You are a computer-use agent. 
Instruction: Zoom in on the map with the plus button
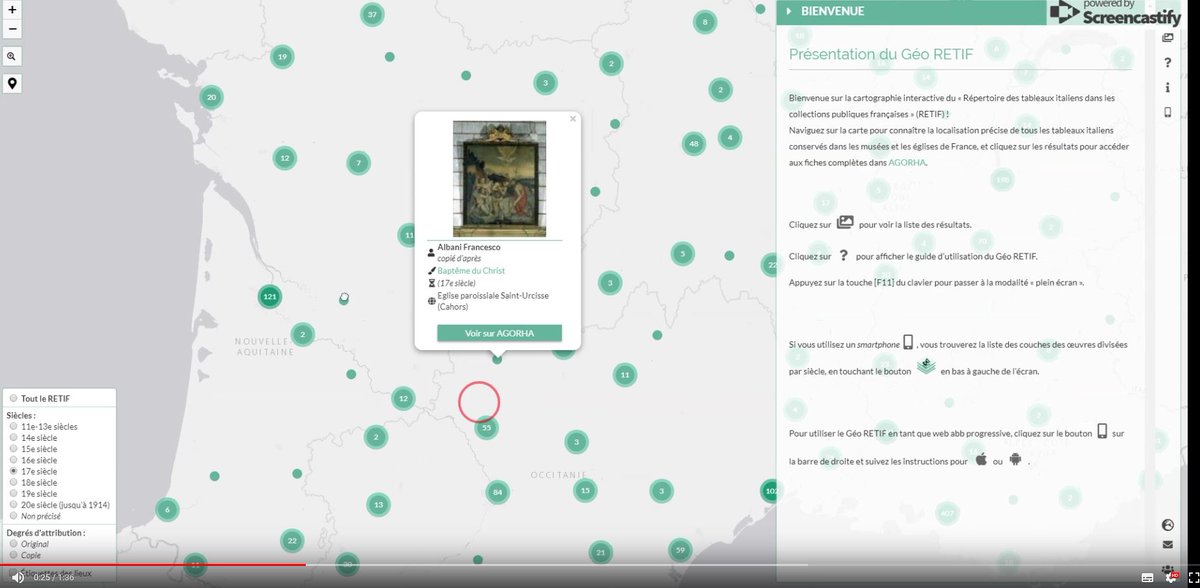[x=12, y=10]
